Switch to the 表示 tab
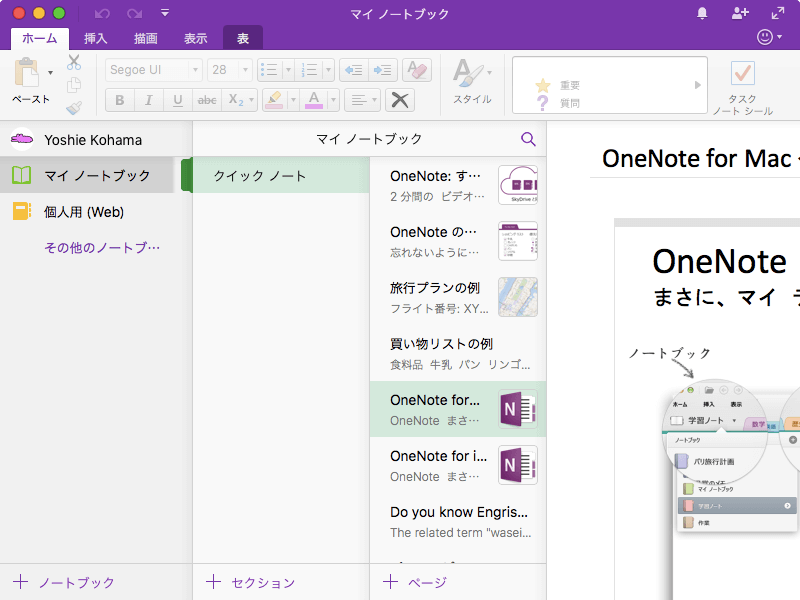800x600 pixels. 195,38
